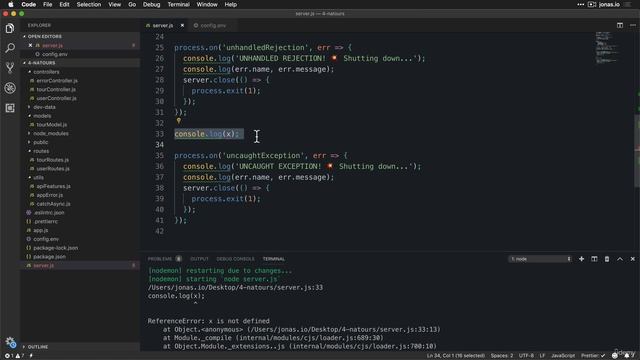
Task: Expand the dev-data folder
Action: click(x=44, y=107)
